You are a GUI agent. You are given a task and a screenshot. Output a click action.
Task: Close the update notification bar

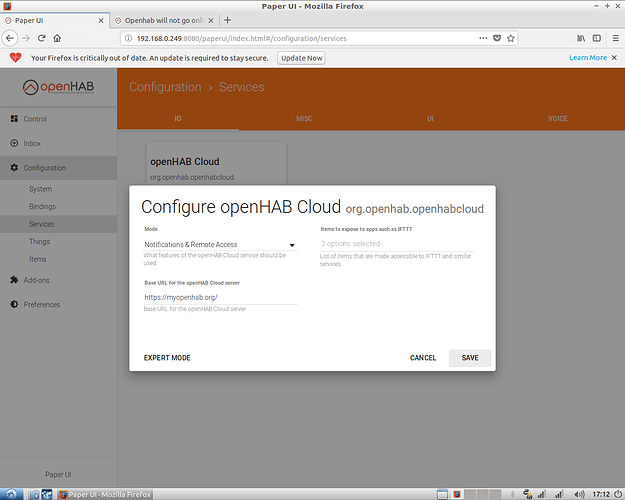coord(615,58)
